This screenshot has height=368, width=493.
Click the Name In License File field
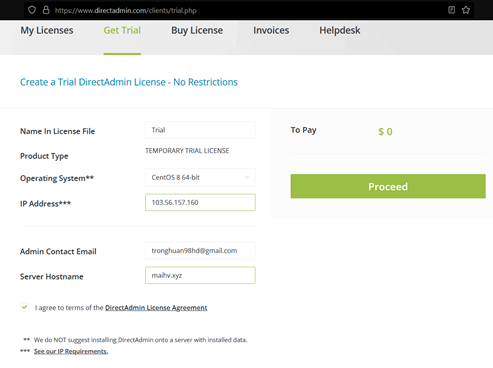[x=200, y=130]
